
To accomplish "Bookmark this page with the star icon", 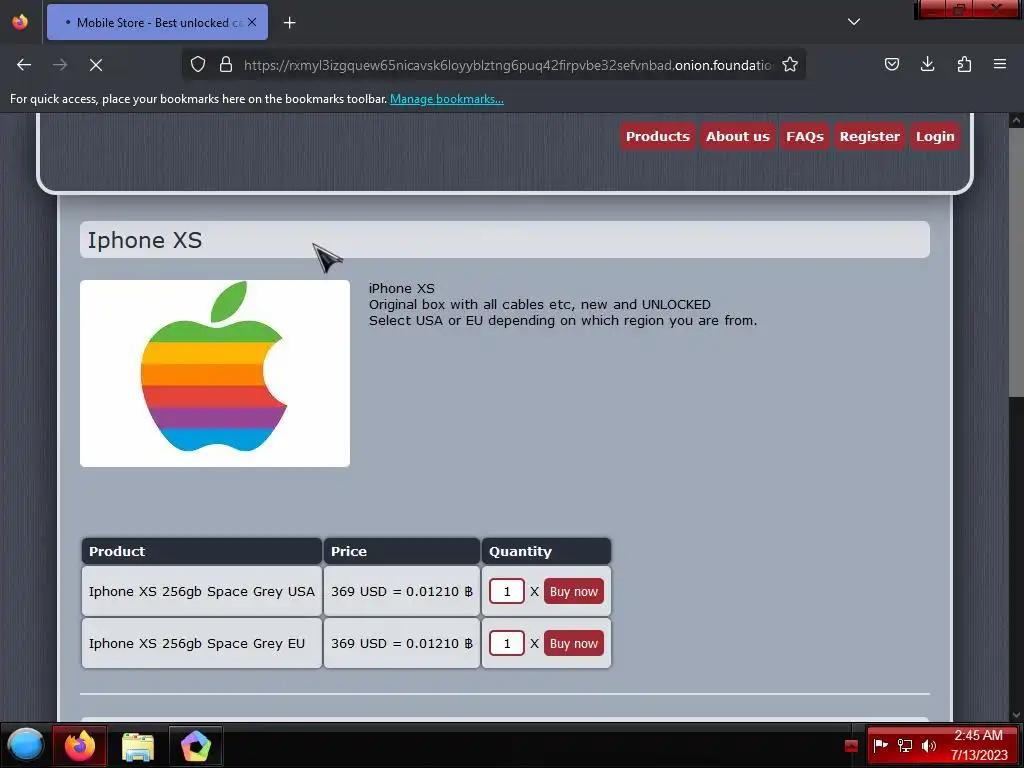I will click(790, 64).
